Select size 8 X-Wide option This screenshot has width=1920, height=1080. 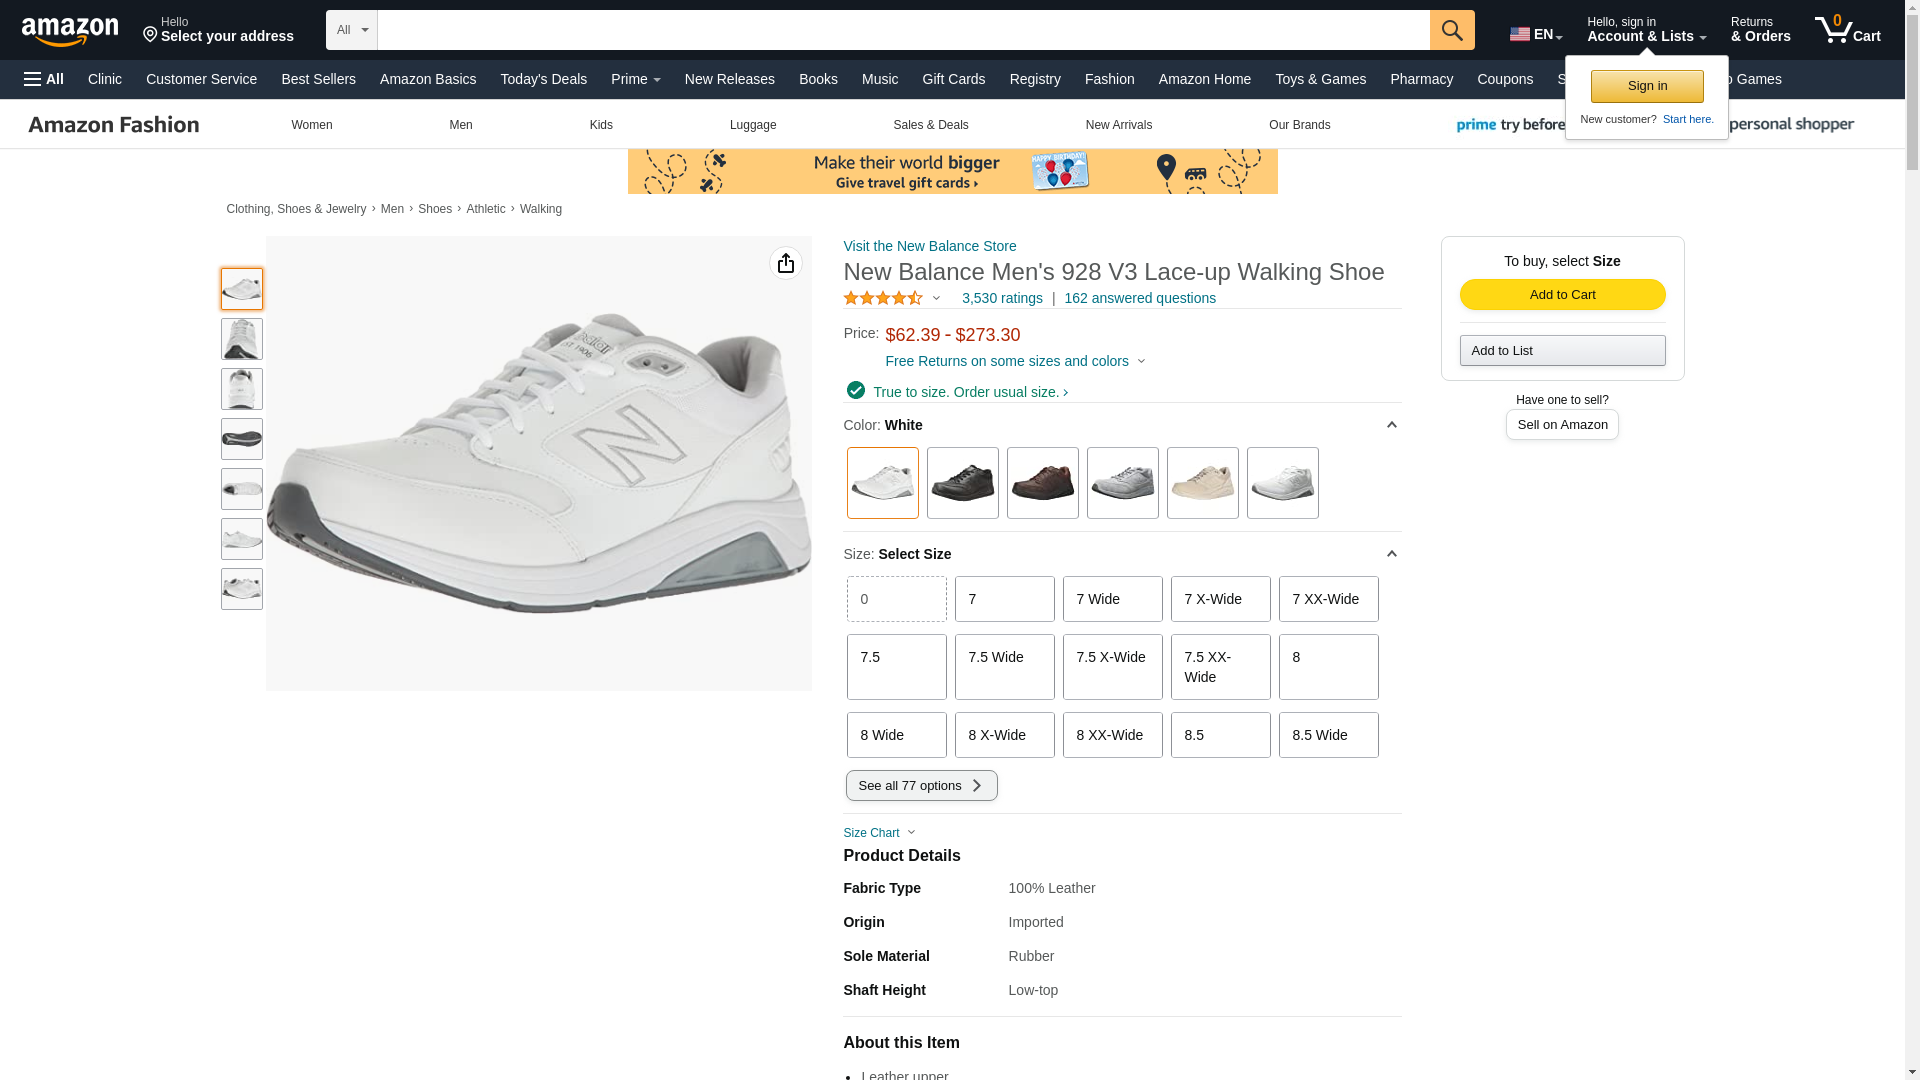coord(1004,735)
